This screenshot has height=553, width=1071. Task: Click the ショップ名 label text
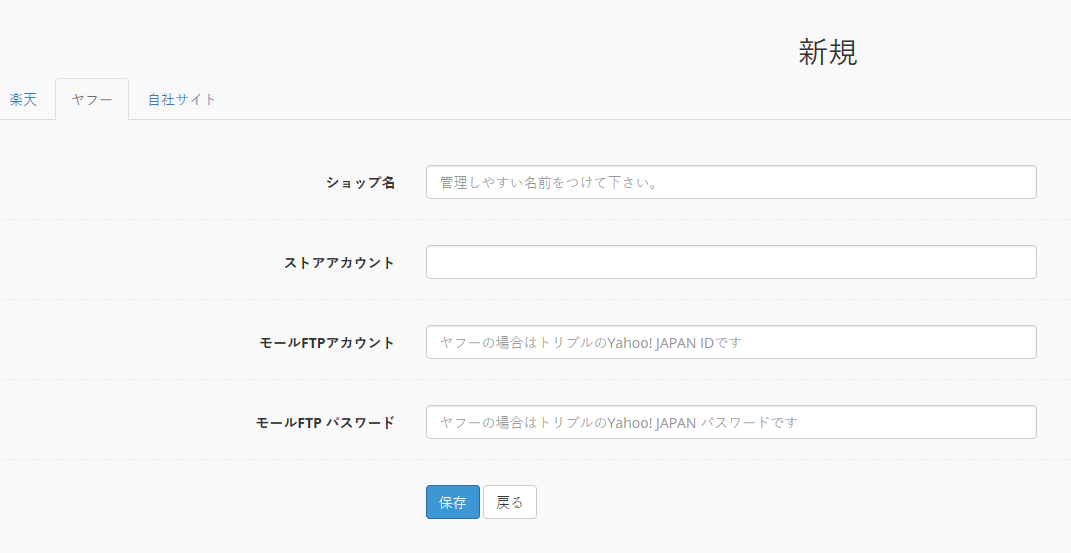point(361,183)
